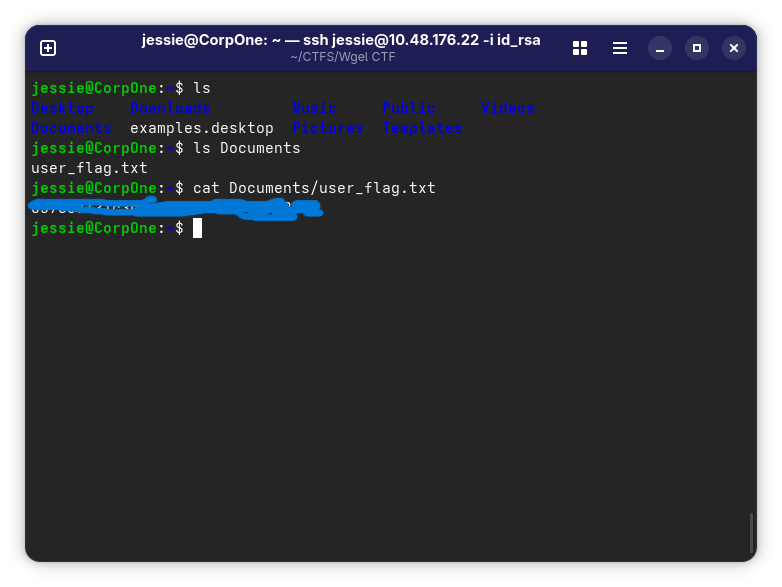Viewport: 782px width, 587px height.
Task: Click the terminal window title text
Action: [341, 40]
